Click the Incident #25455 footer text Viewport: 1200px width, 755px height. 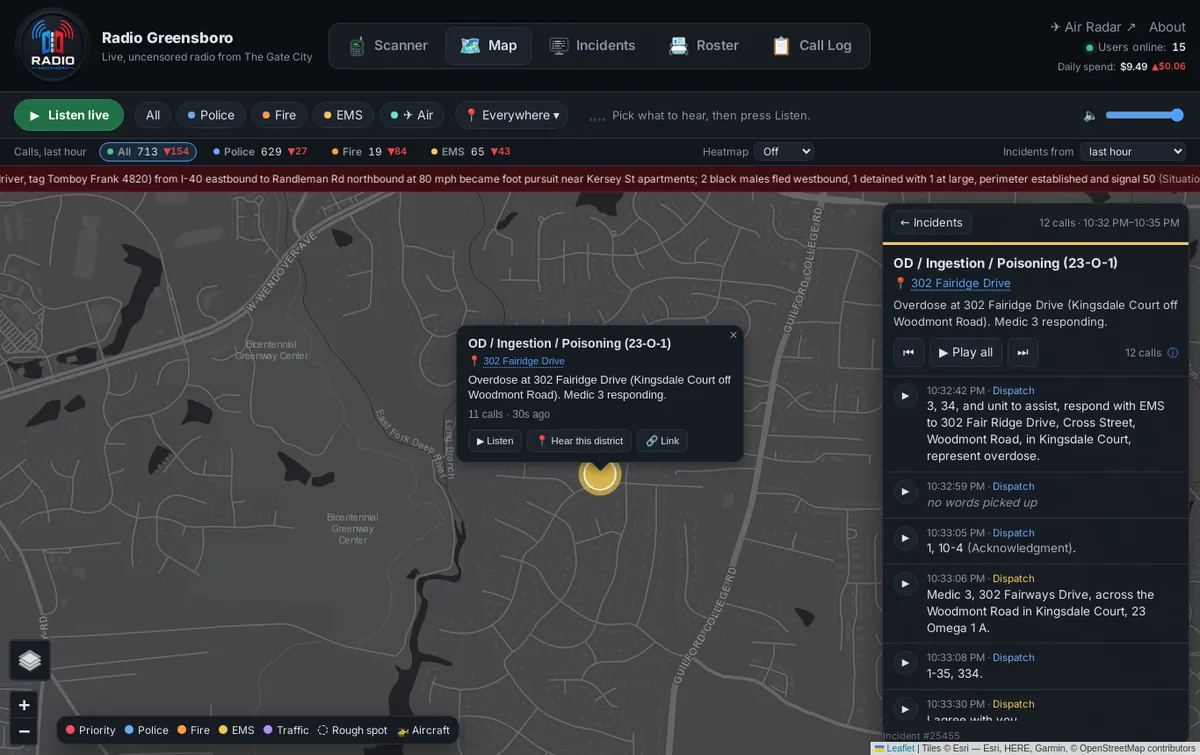921,735
